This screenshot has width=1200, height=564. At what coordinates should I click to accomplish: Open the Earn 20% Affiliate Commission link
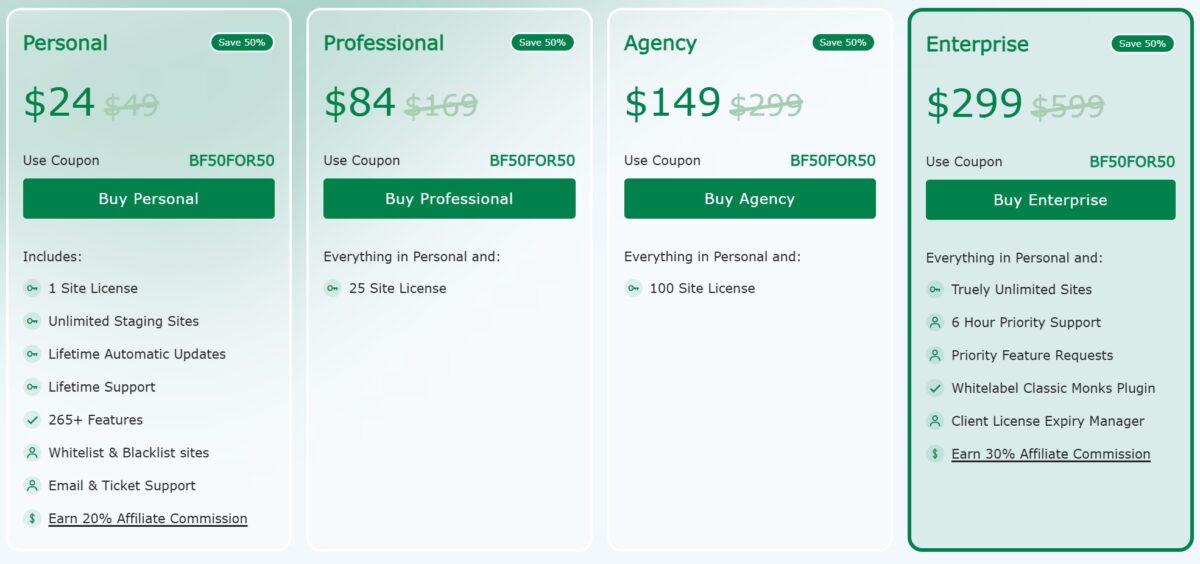pyautogui.click(x=148, y=518)
